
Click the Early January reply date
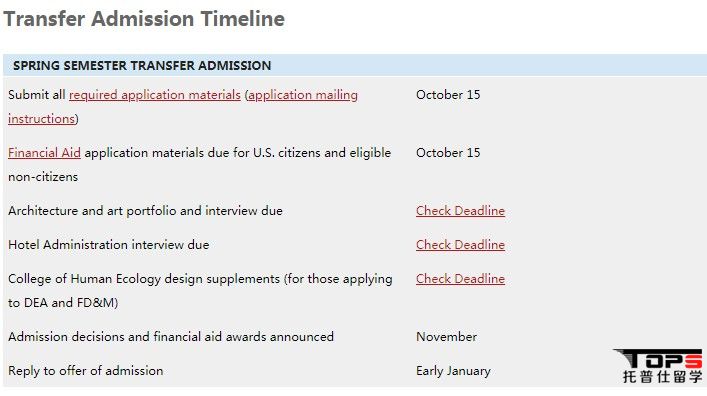[453, 371]
